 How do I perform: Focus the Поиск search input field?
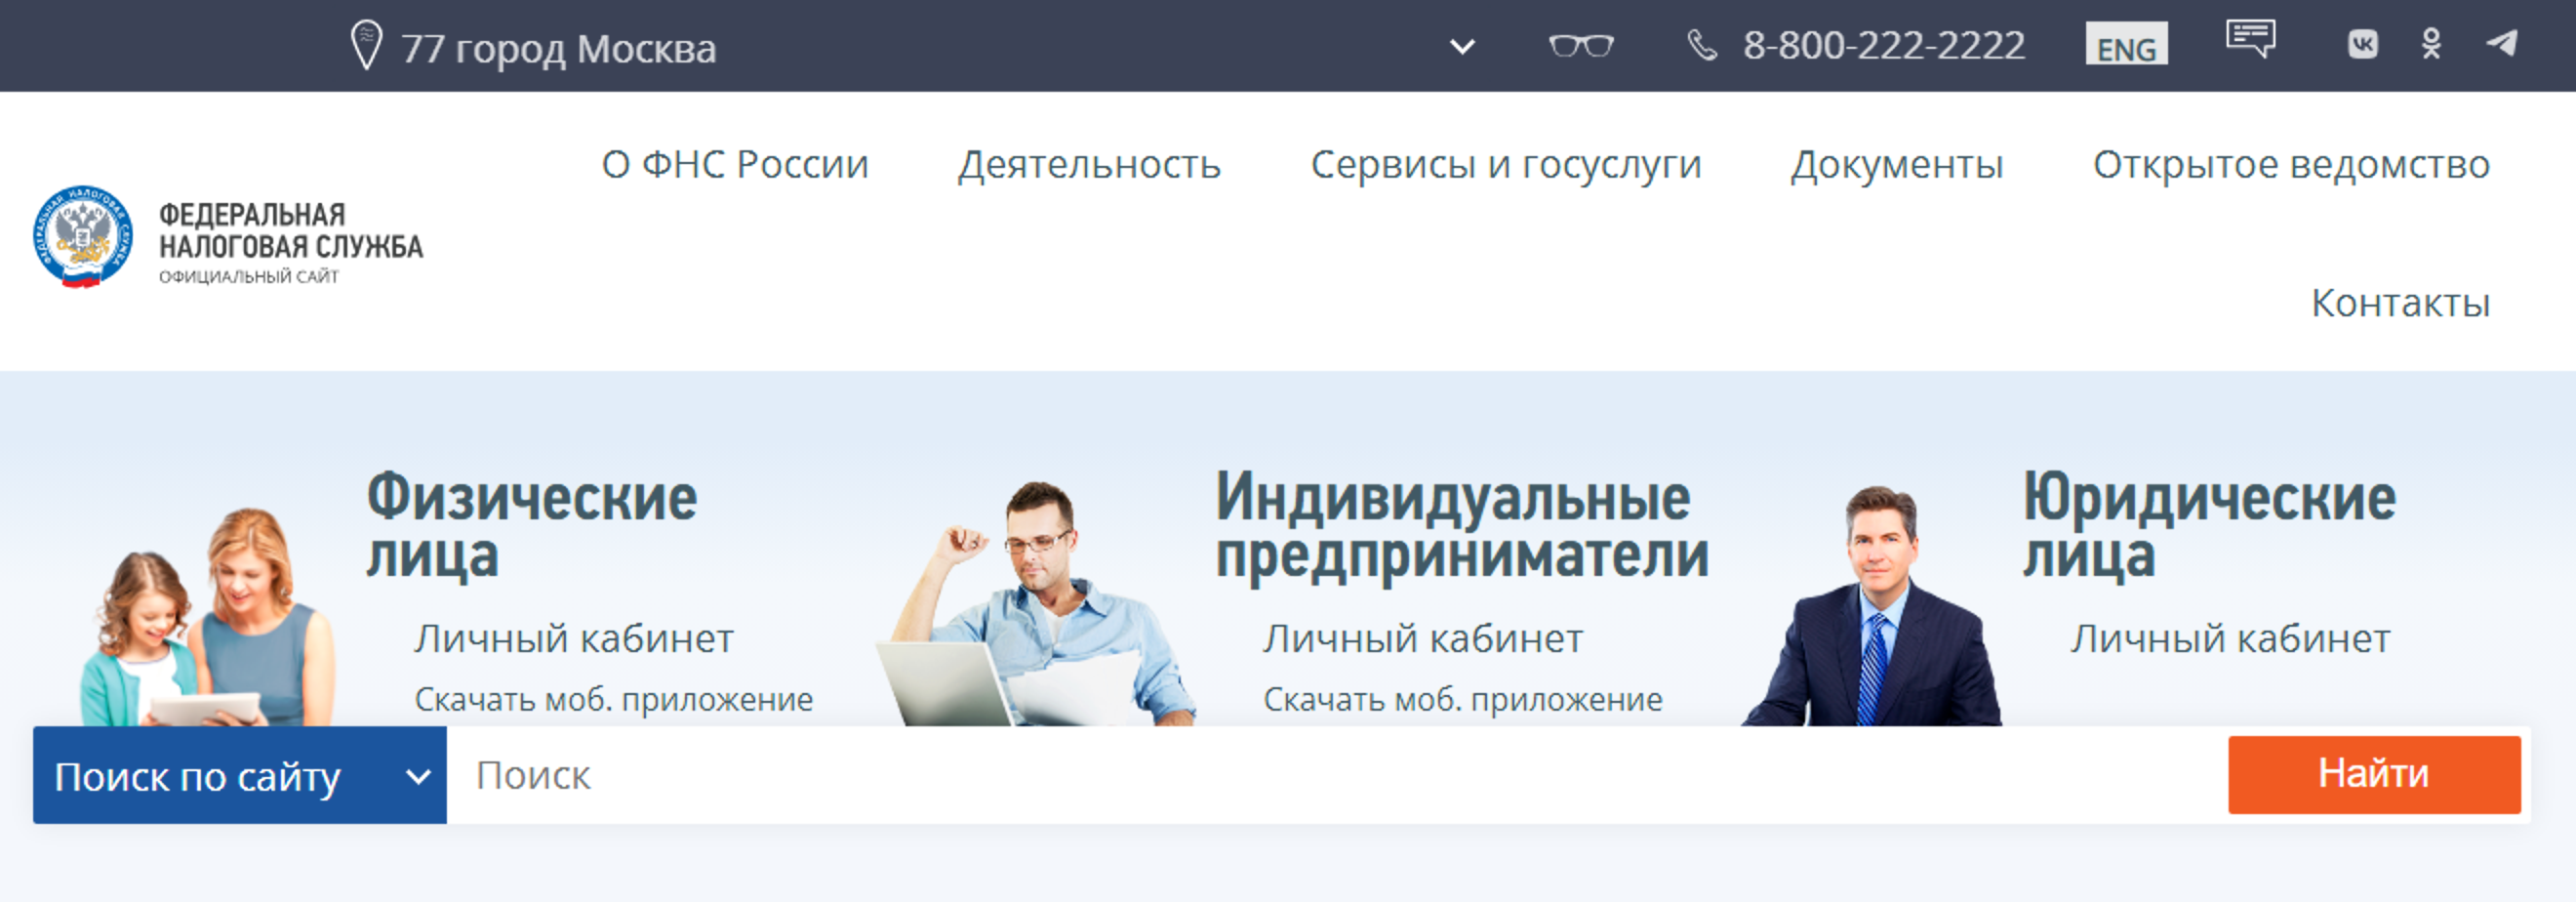coord(1337,776)
